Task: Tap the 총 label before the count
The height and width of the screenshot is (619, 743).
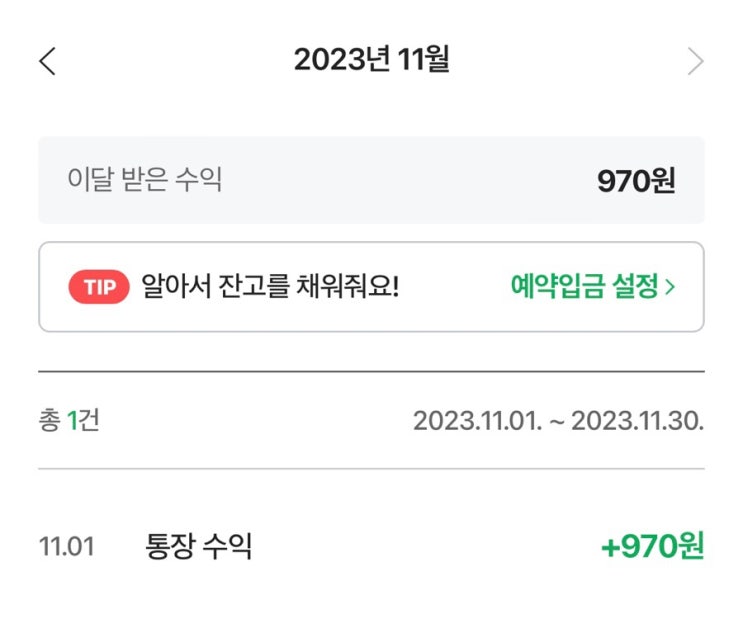Action: [x=49, y=421]
